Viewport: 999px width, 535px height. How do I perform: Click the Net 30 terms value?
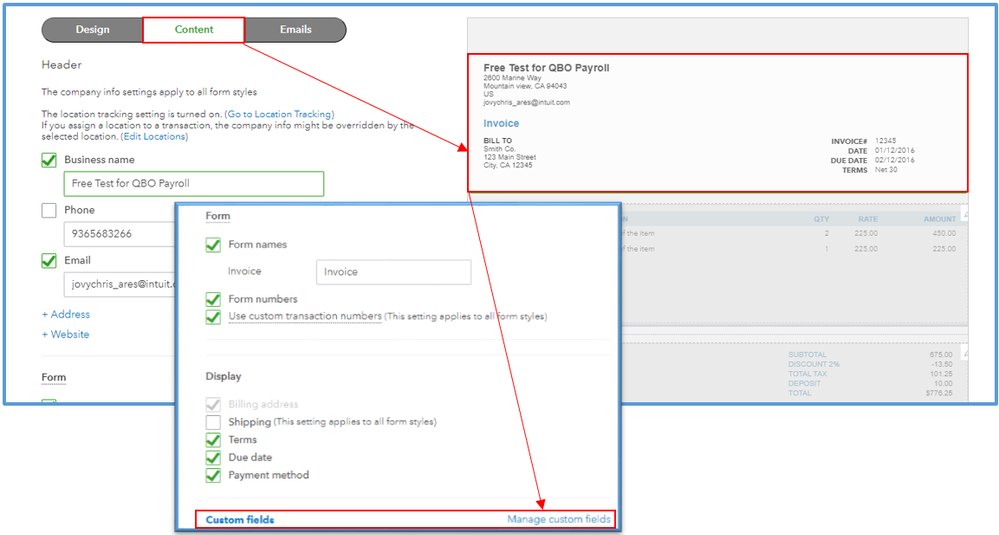coord(886,169)
